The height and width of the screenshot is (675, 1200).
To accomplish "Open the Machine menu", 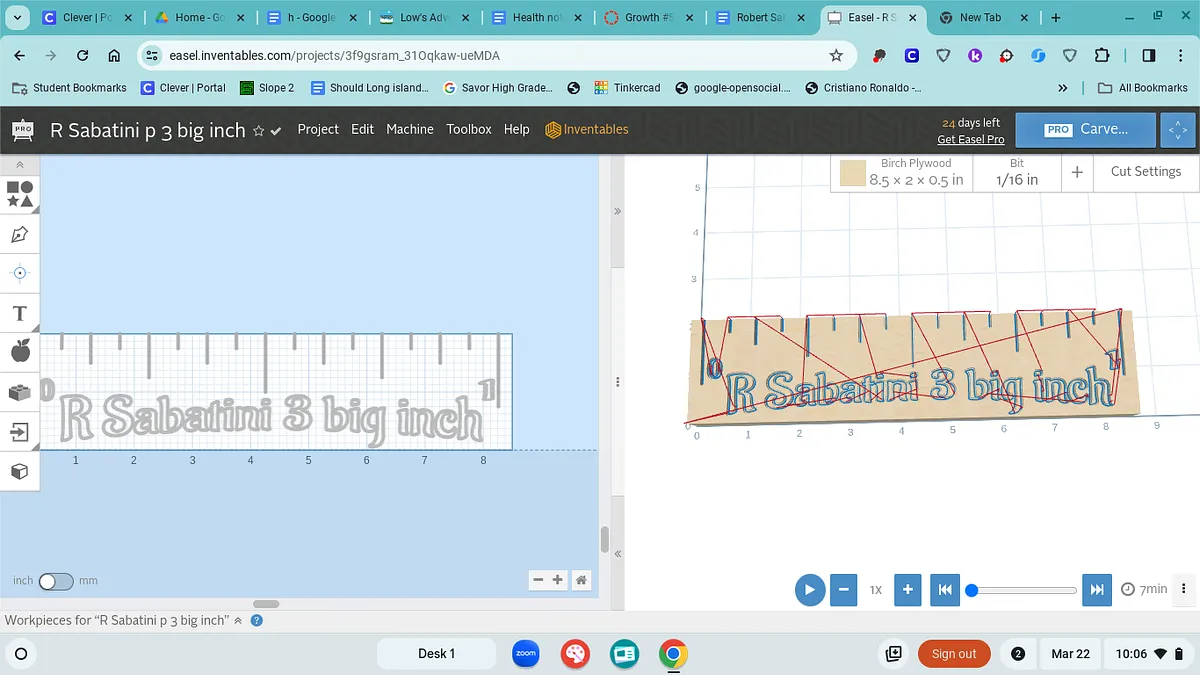I will click(410, 129).
